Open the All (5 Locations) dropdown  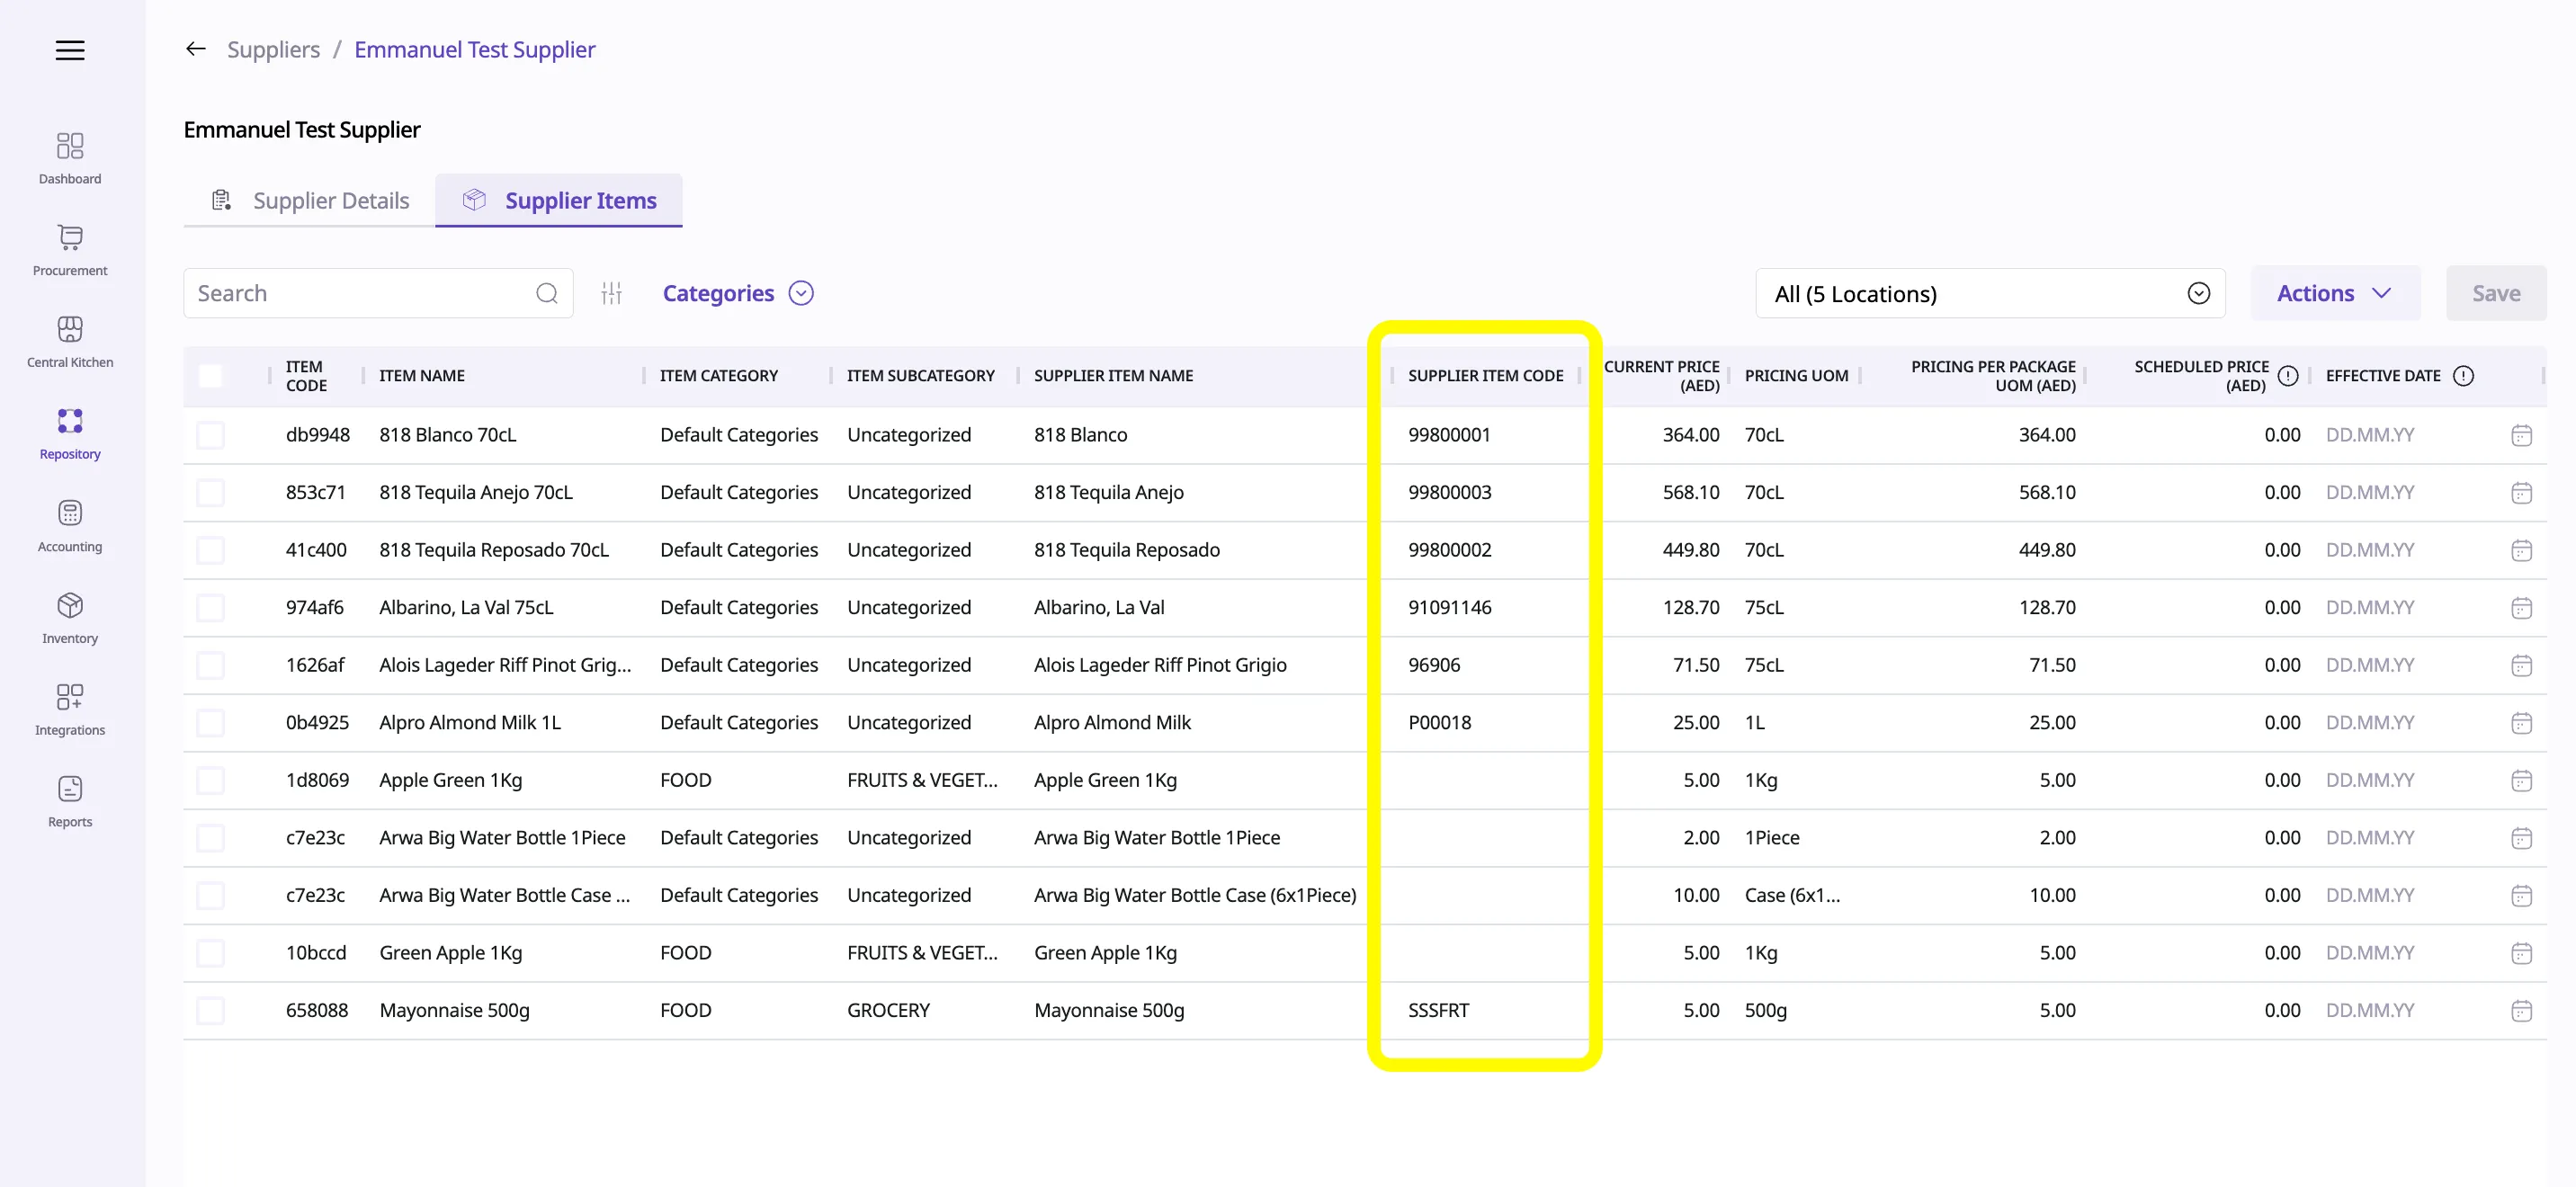coord(1989,293)
